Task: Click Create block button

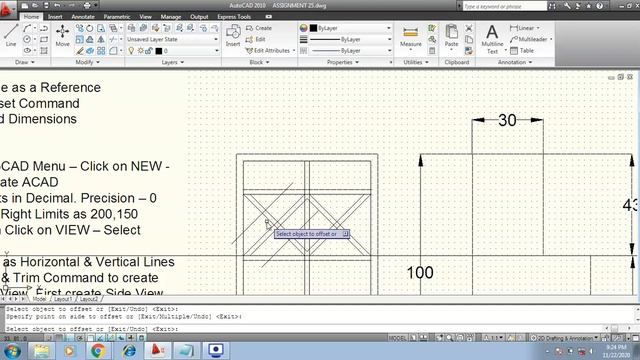Action: (259, 28)
